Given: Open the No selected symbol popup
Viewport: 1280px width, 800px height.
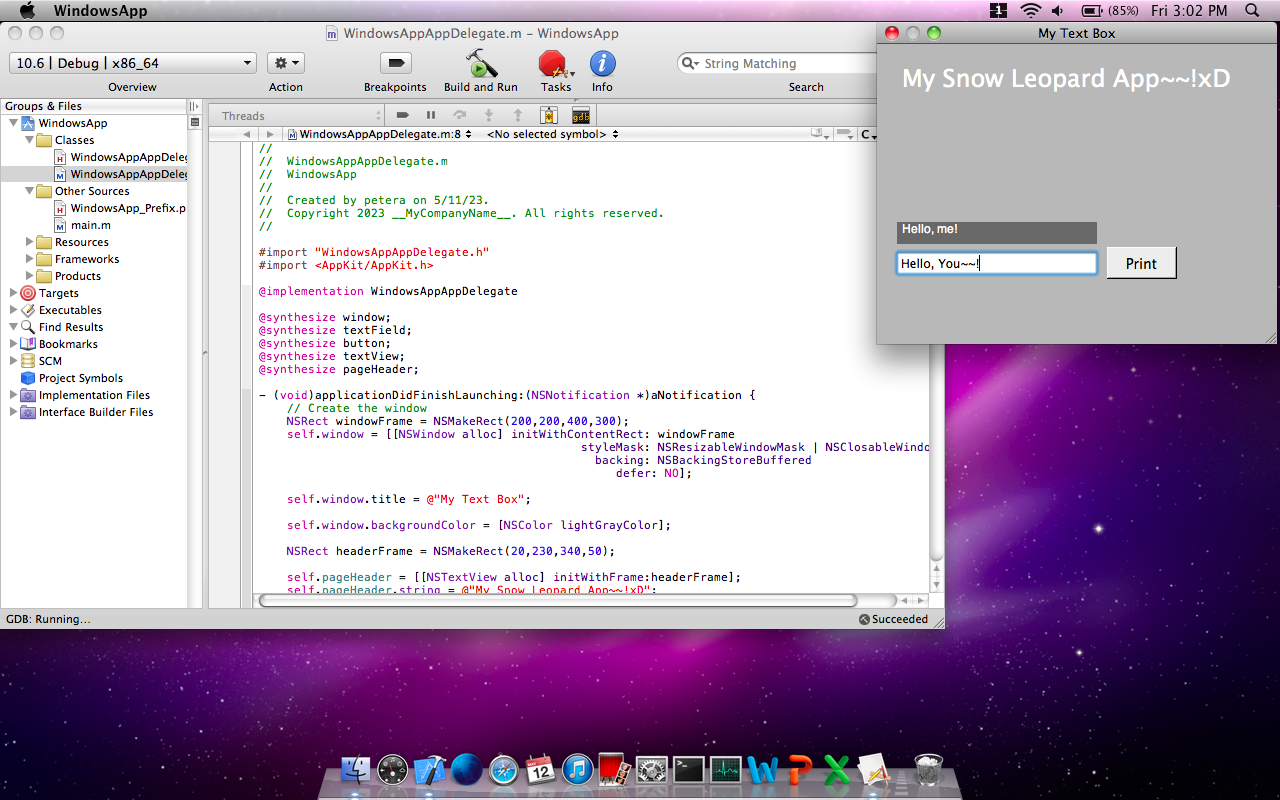Looking at the screenshot, I should [x=552, y=134].
